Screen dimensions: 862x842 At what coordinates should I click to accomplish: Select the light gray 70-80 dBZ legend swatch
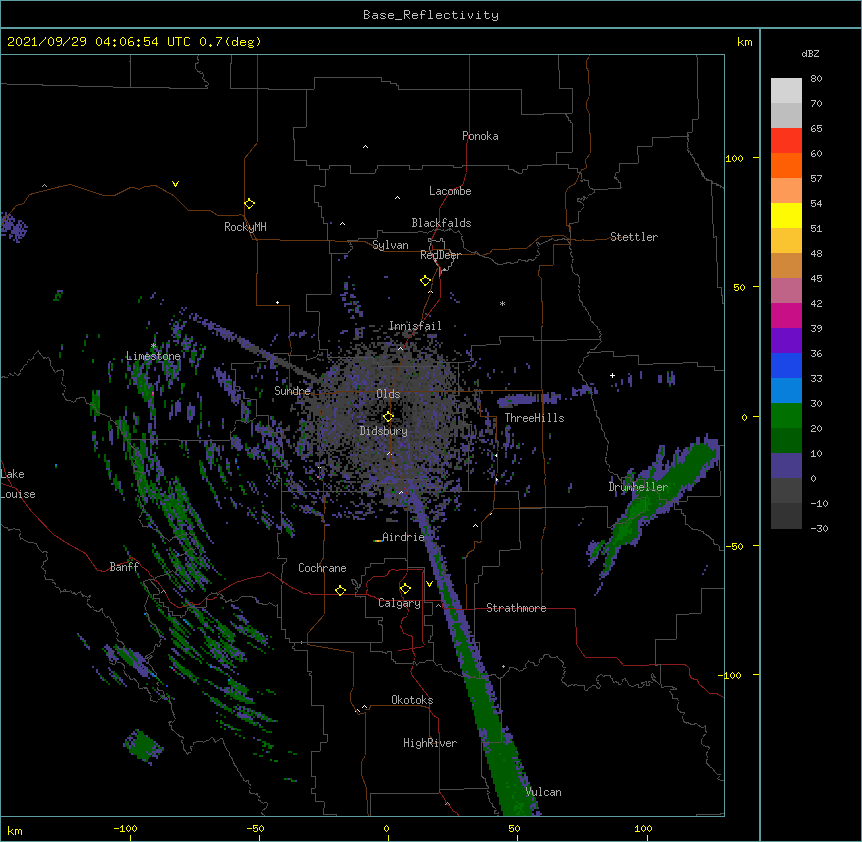click(x=786, y=91)
